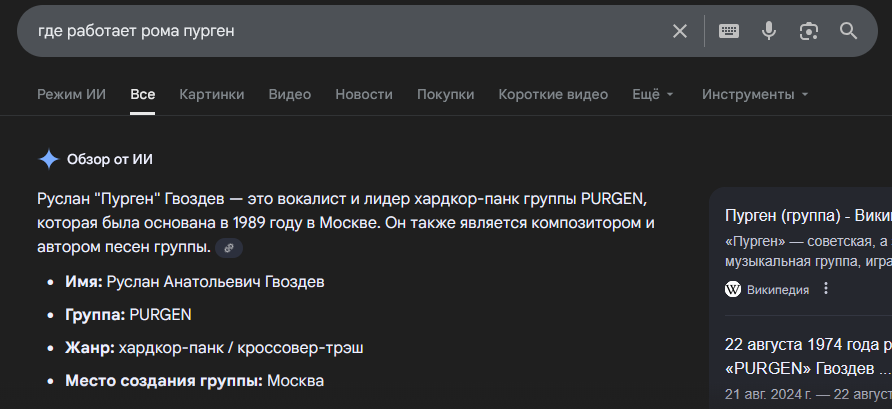Select the Покупки tab

[x=445, y=95]
